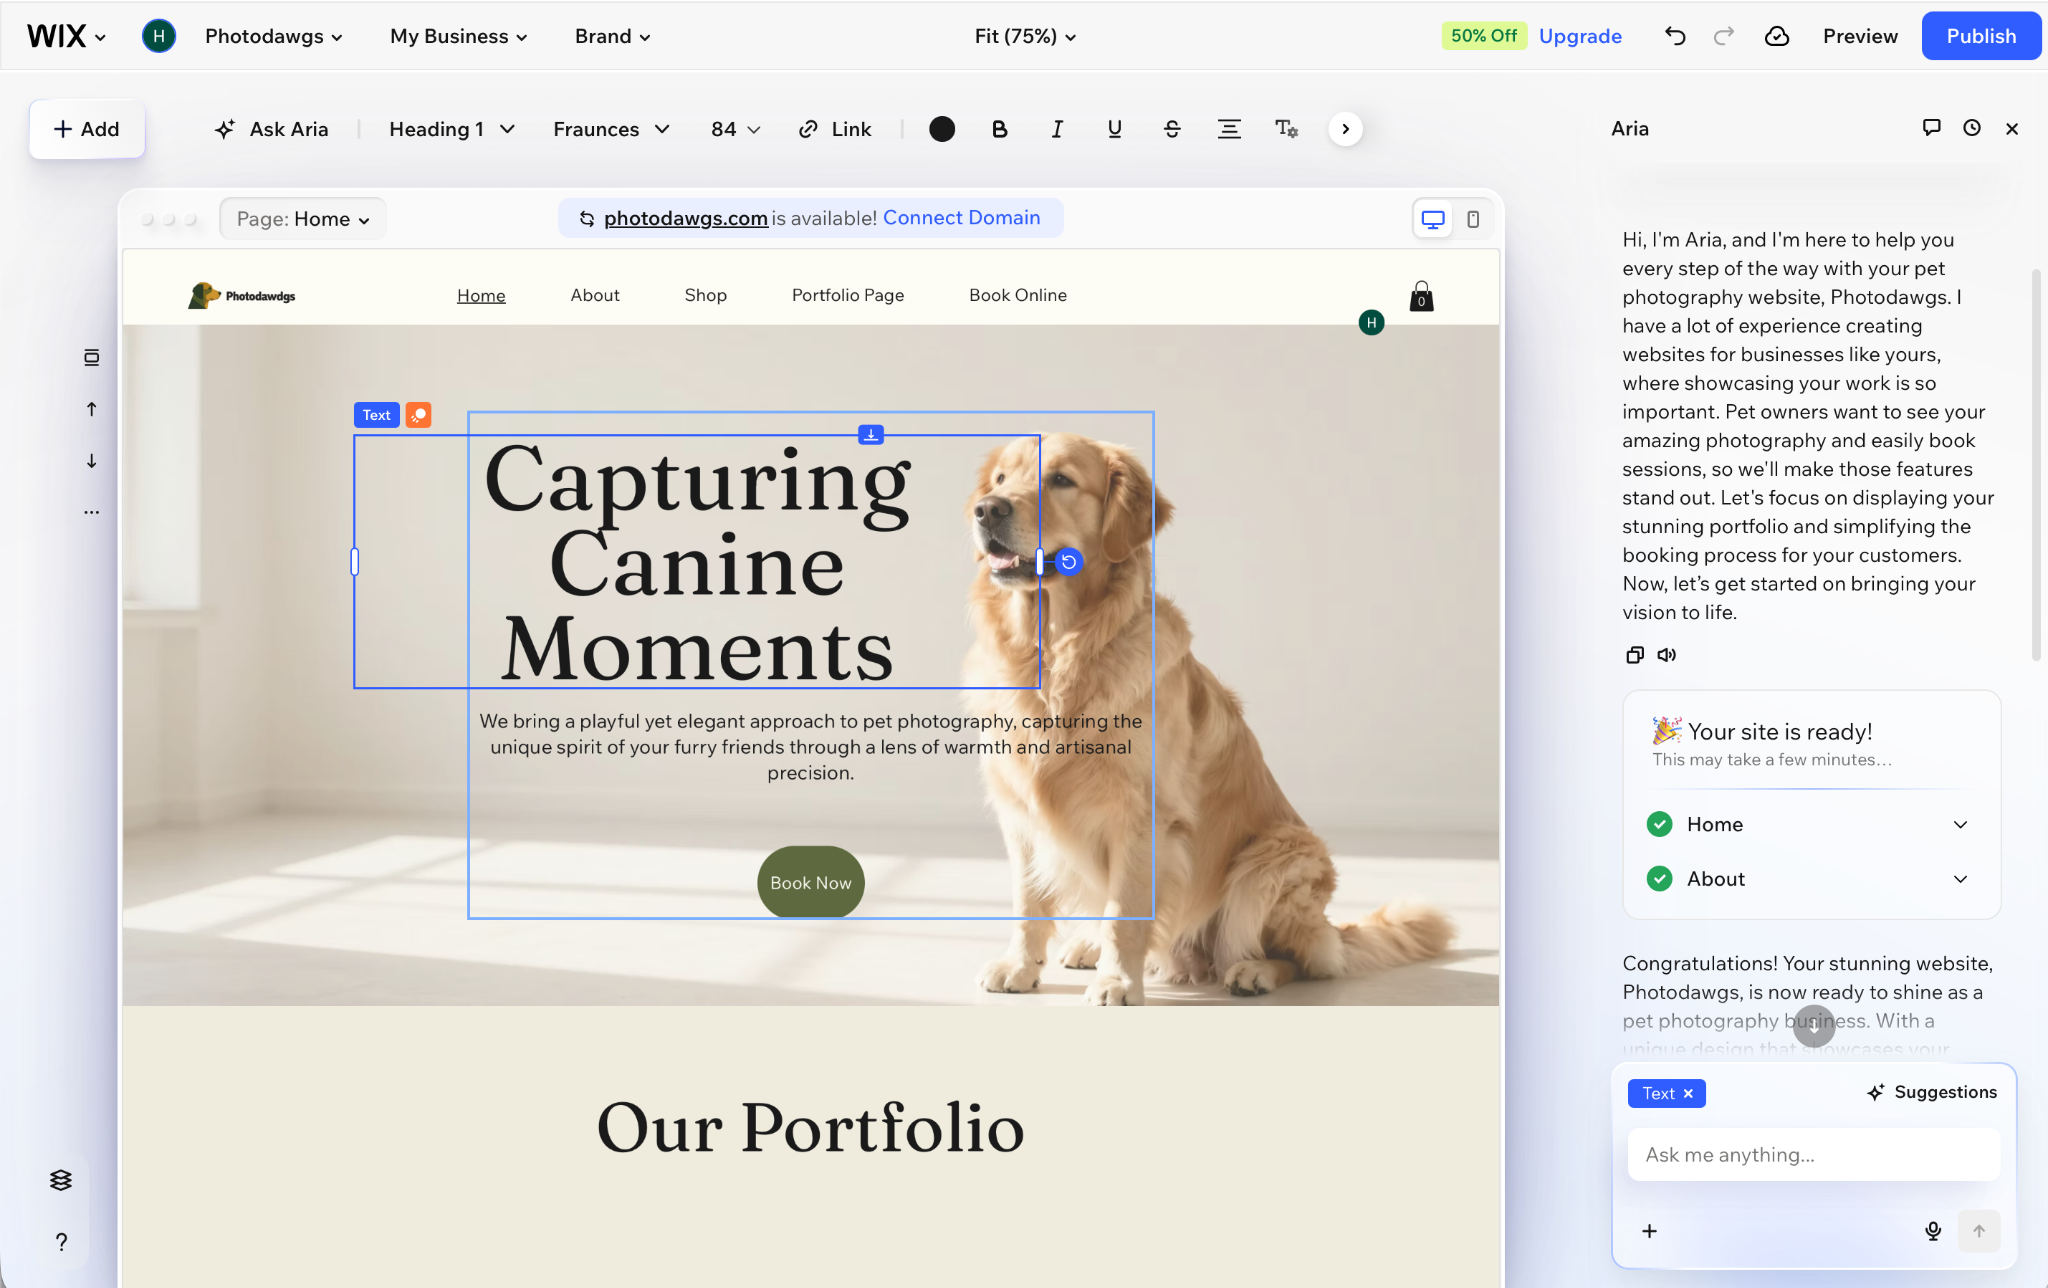Click the blue attach-down handle on the heading

pyautogui.click(x=871, y=435)
